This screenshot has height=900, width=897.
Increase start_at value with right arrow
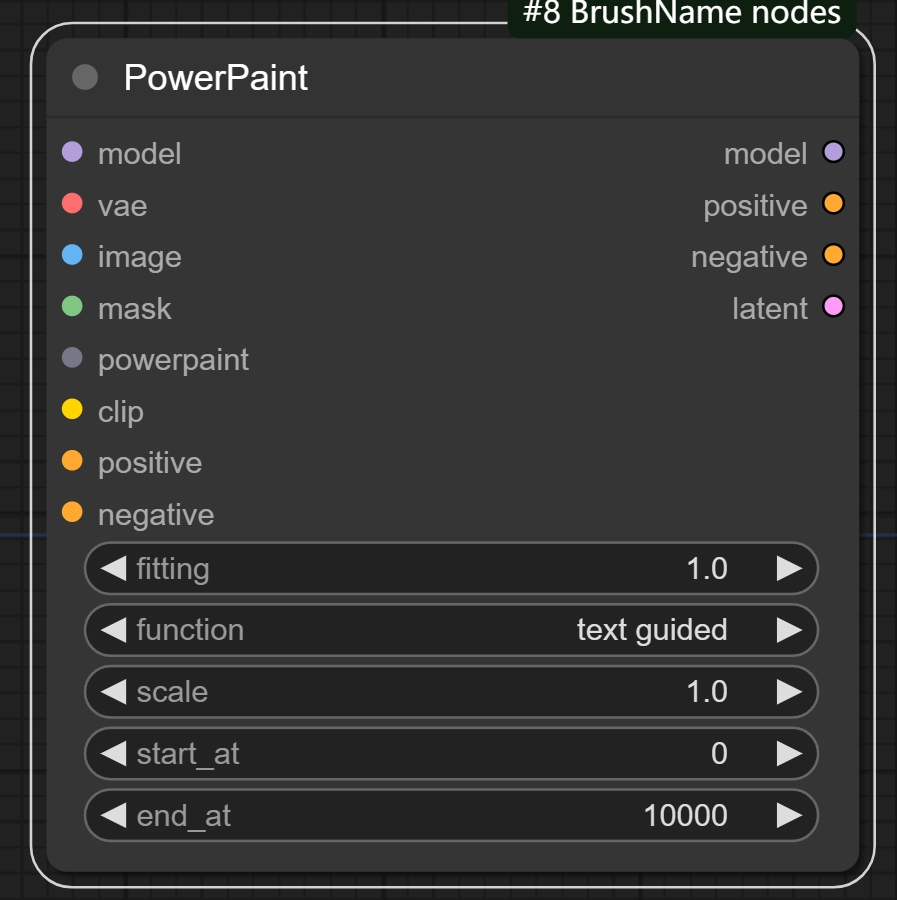(789, 754)
